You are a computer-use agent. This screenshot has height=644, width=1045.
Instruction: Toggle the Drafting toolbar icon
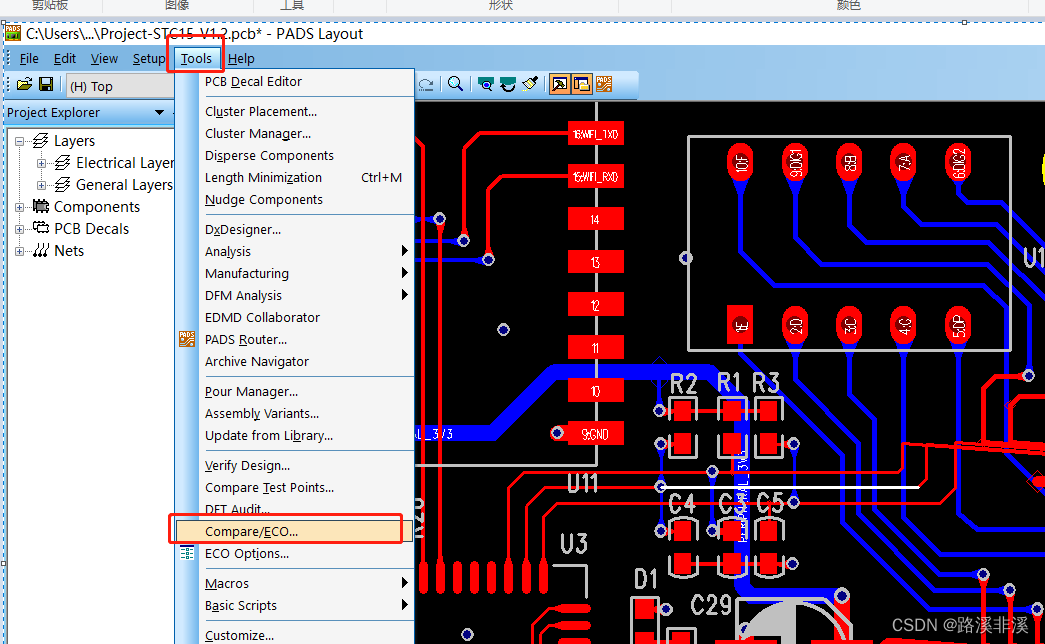point(560,85)
